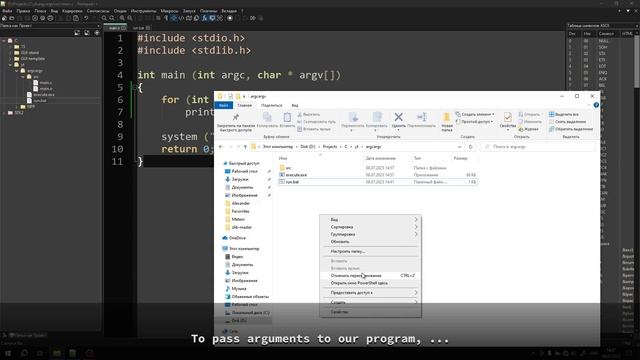Switch to the run.bat editor tab
This screenshot has width=640, height=360.
(x=141, y=28)
